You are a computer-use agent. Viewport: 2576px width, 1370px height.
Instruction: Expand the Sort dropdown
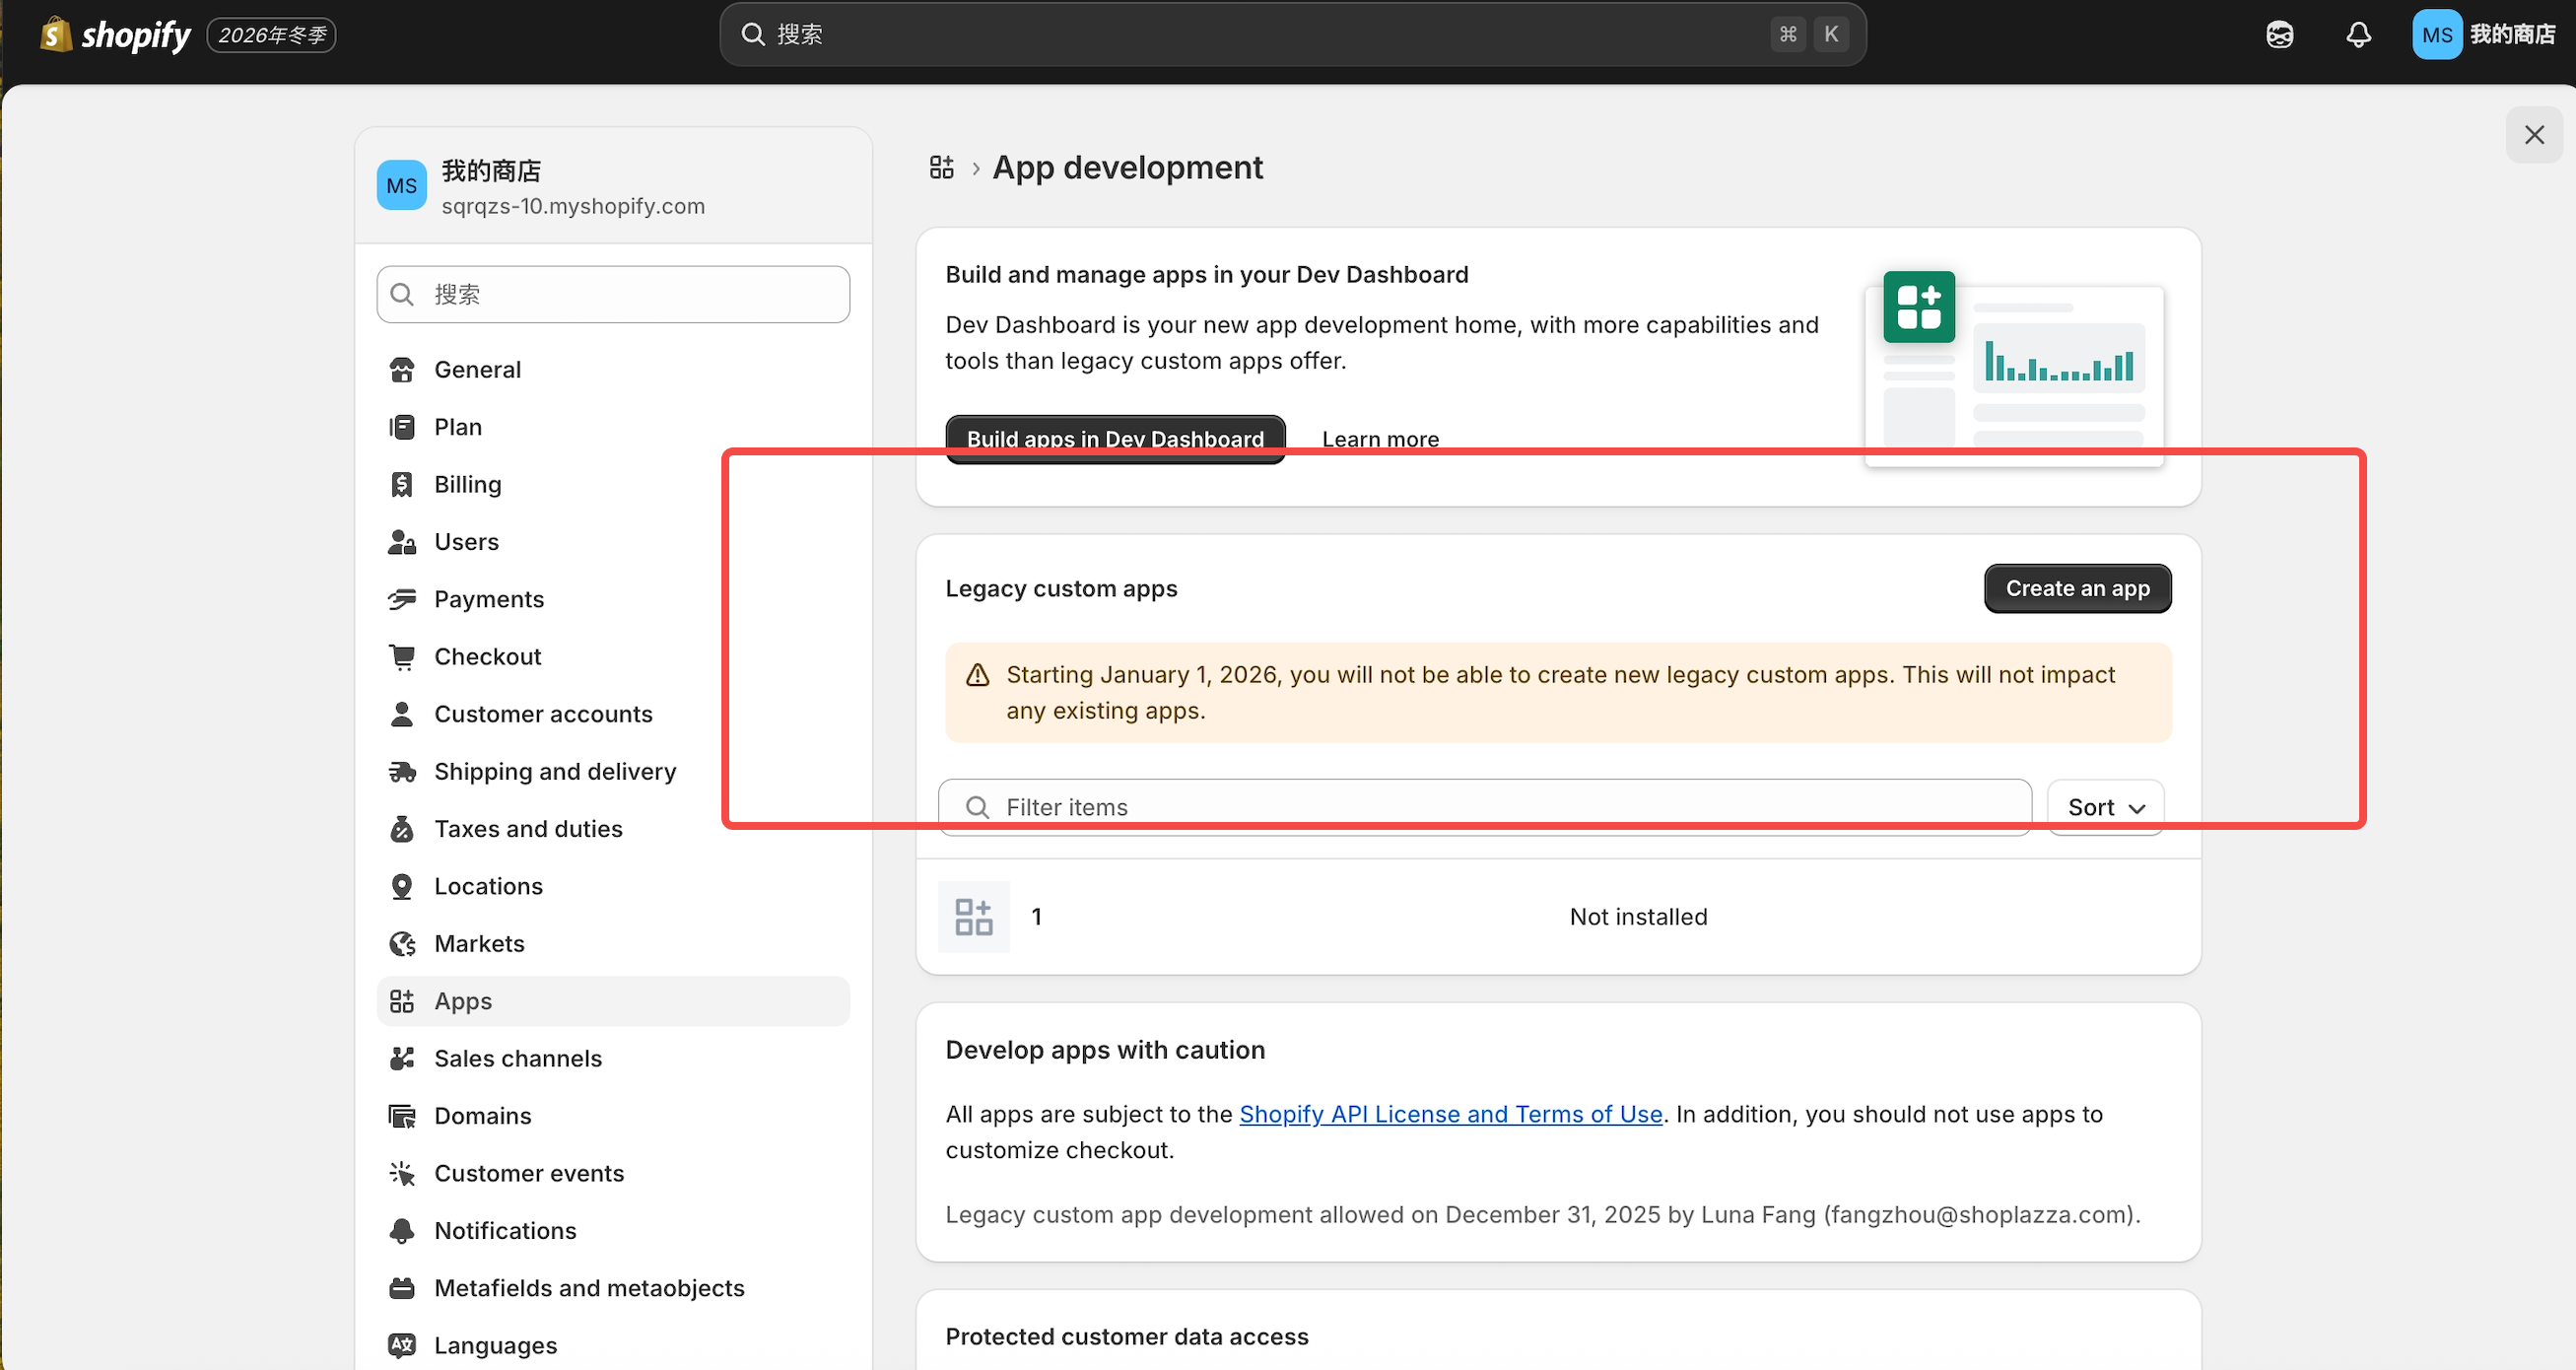[2105, 807]
